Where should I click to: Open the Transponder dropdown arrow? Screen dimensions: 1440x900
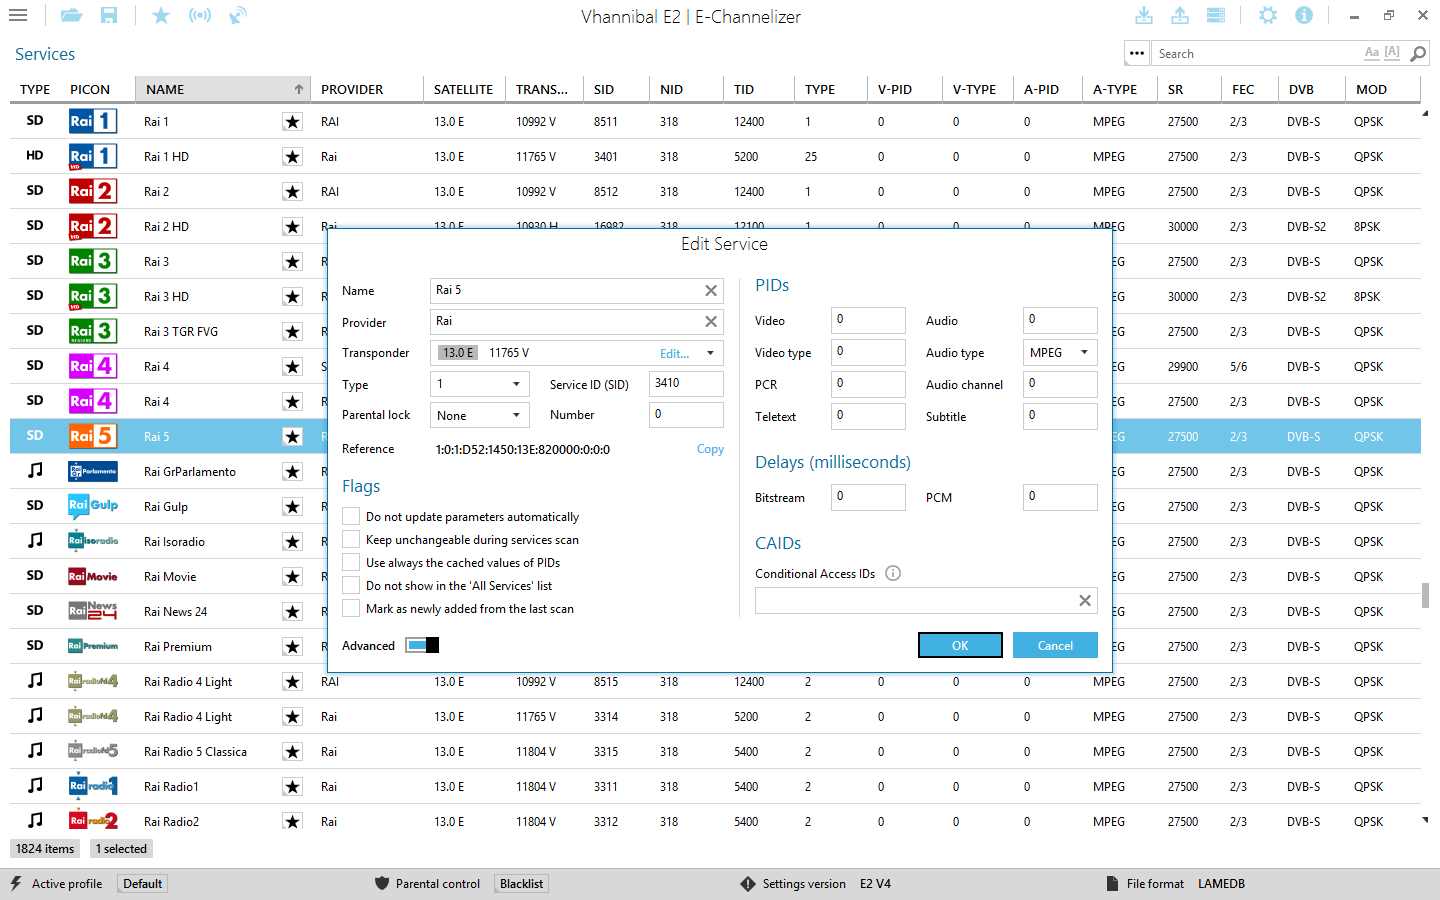pyautogui.click(x=710, y=353)
